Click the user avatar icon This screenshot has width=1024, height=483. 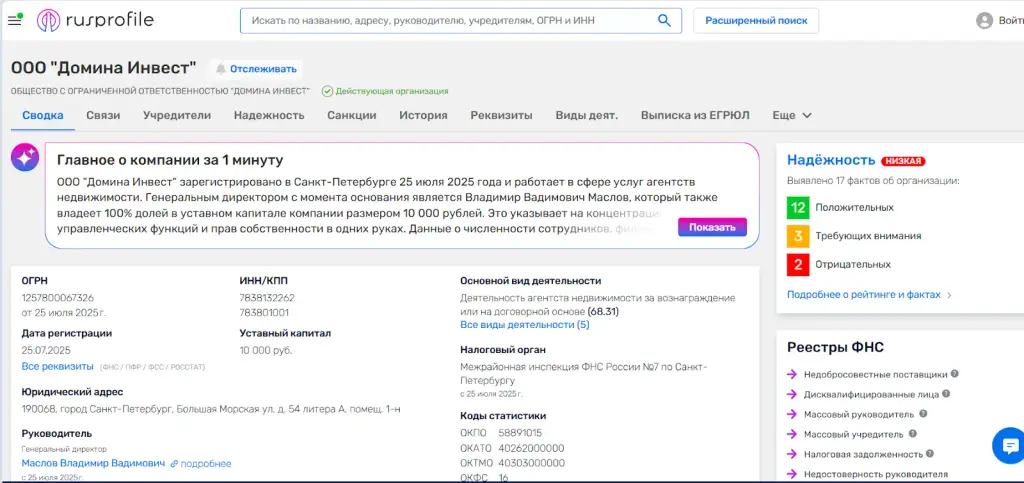tap(984, 21)
